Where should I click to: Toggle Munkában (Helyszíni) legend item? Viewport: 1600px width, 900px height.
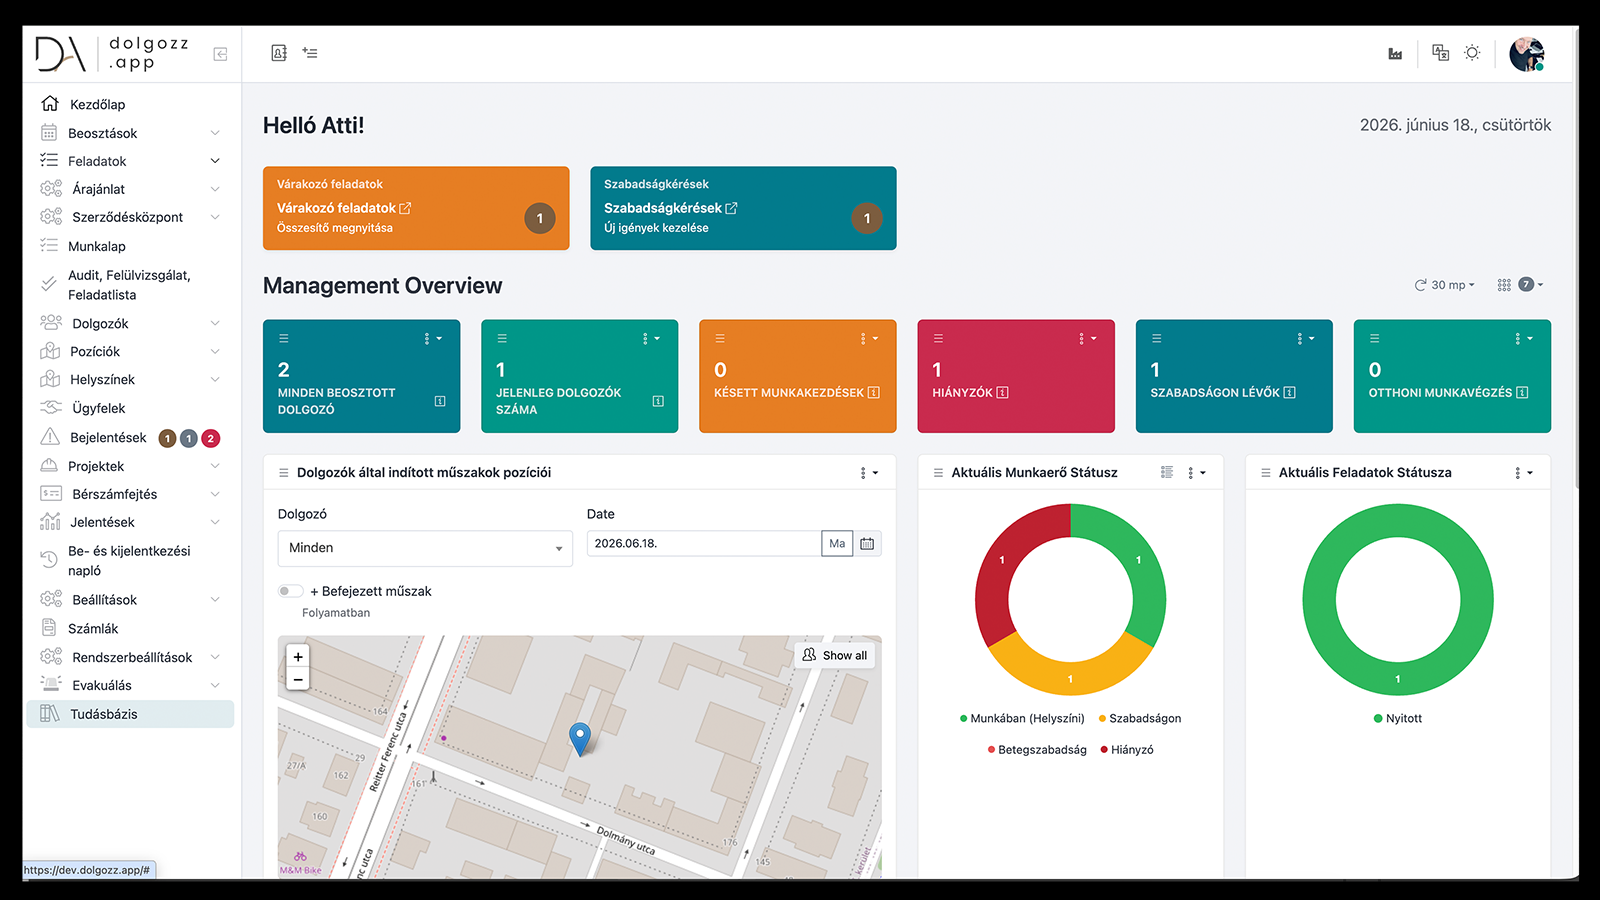1022,718
